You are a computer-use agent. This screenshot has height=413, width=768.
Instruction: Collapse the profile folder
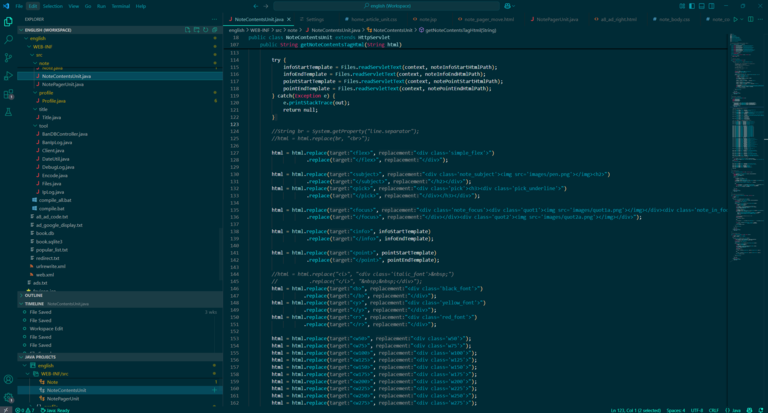35,93
